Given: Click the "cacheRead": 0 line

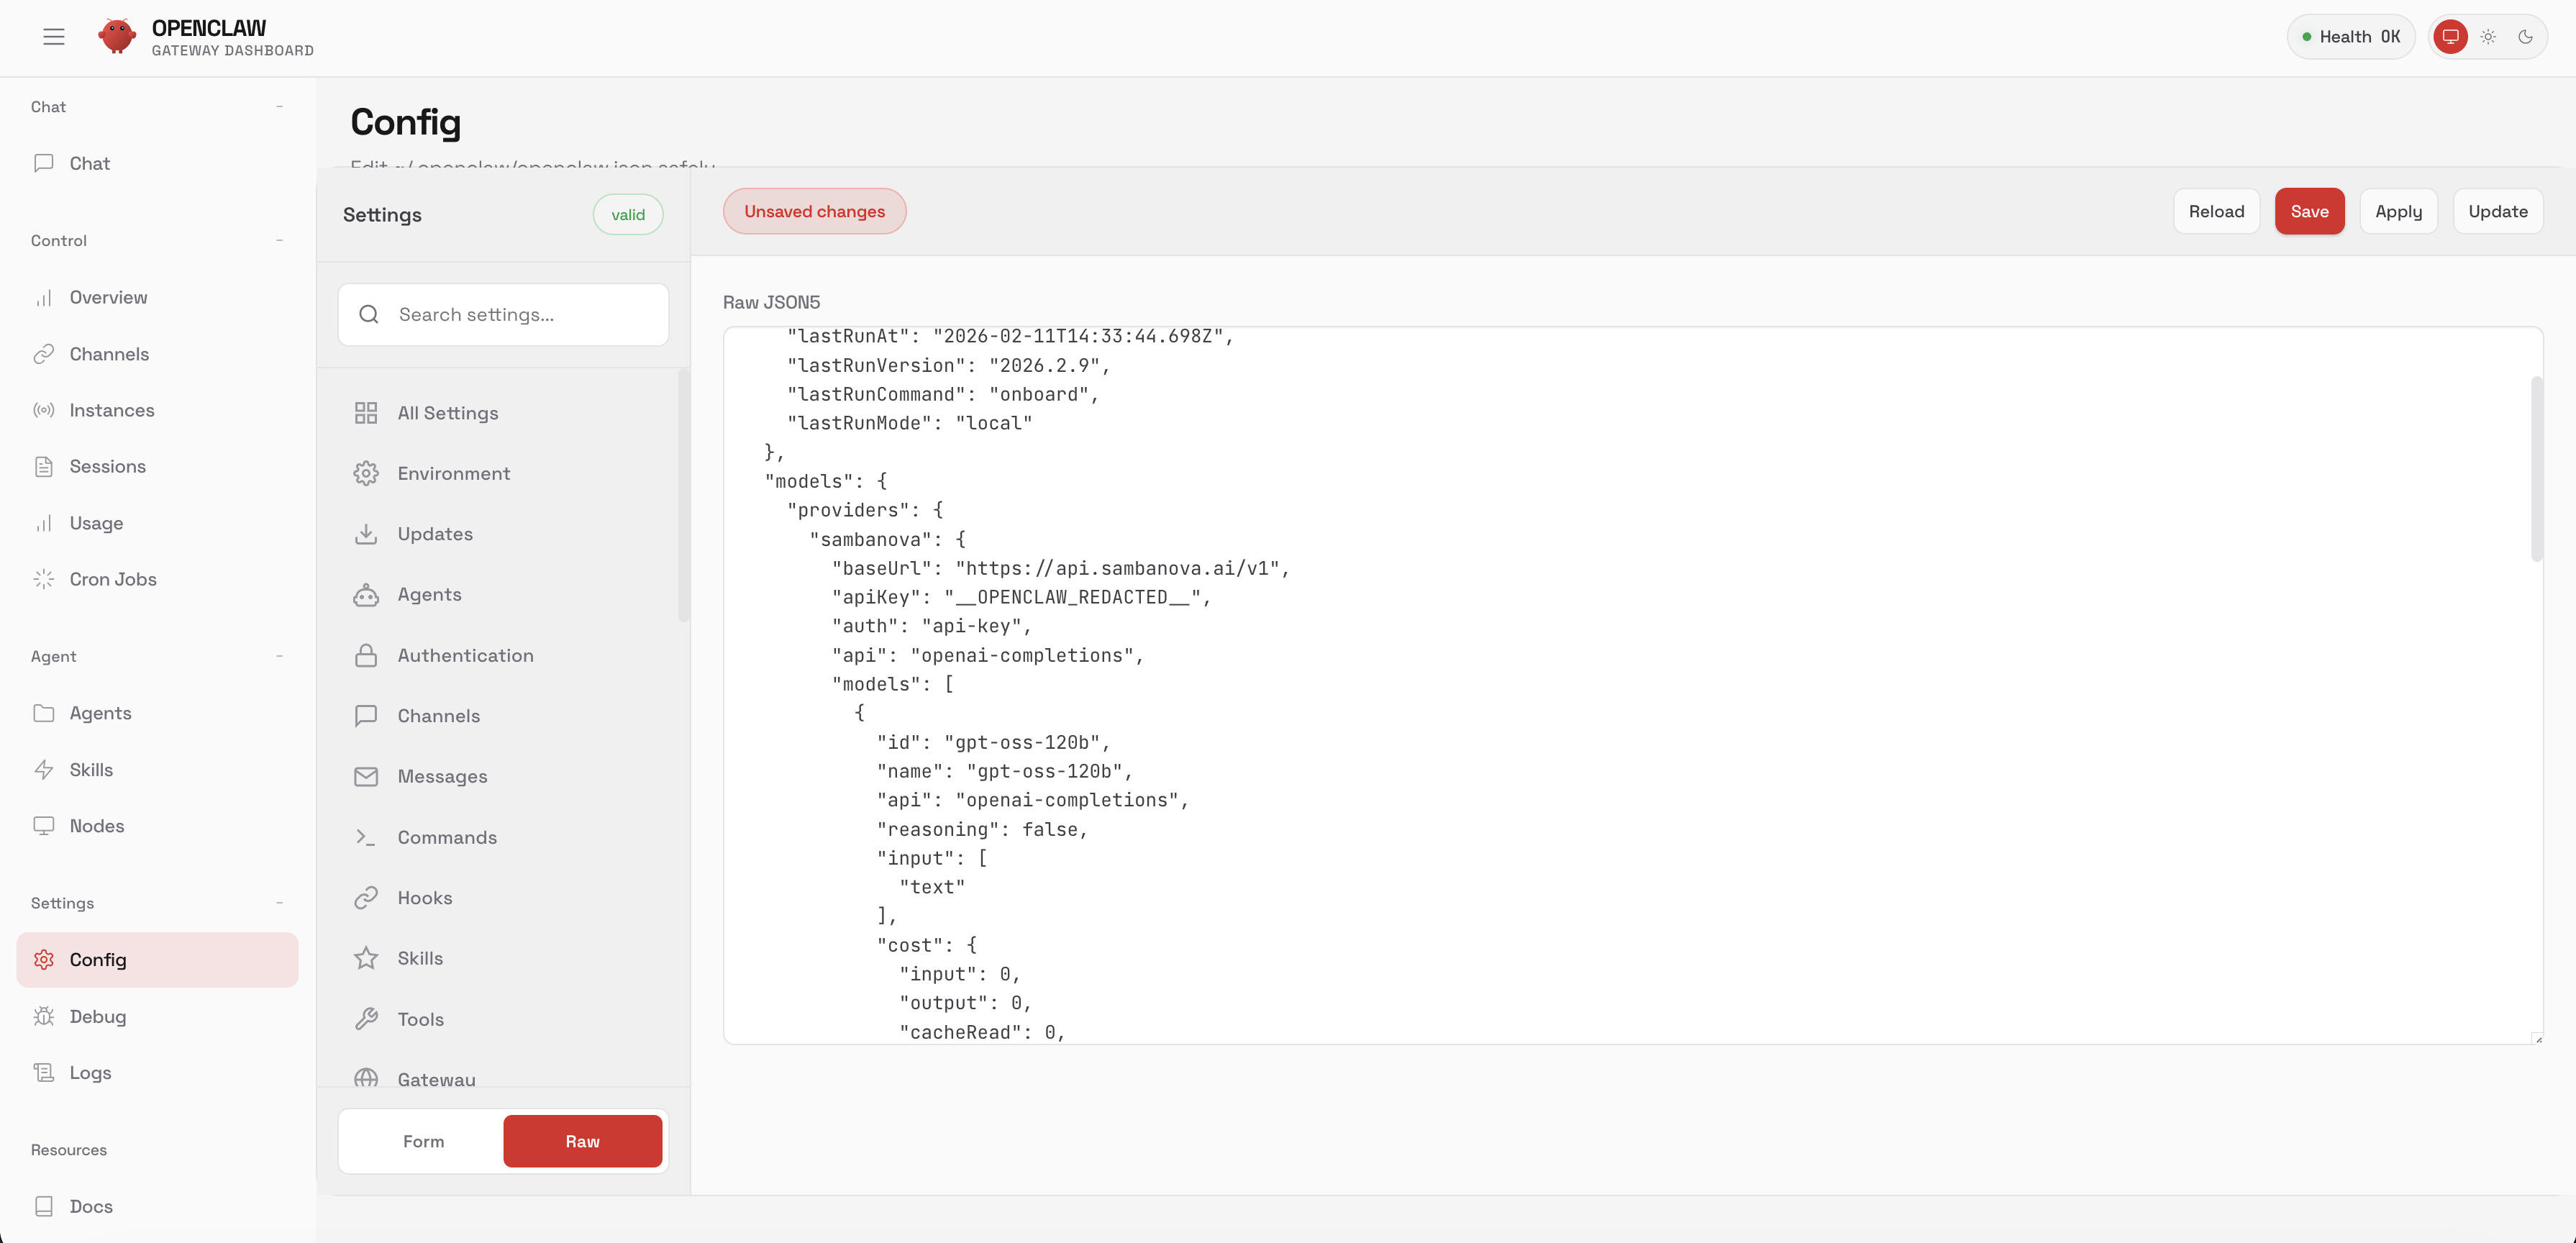Looking at the screenshot, I should tap(982, 1032).
